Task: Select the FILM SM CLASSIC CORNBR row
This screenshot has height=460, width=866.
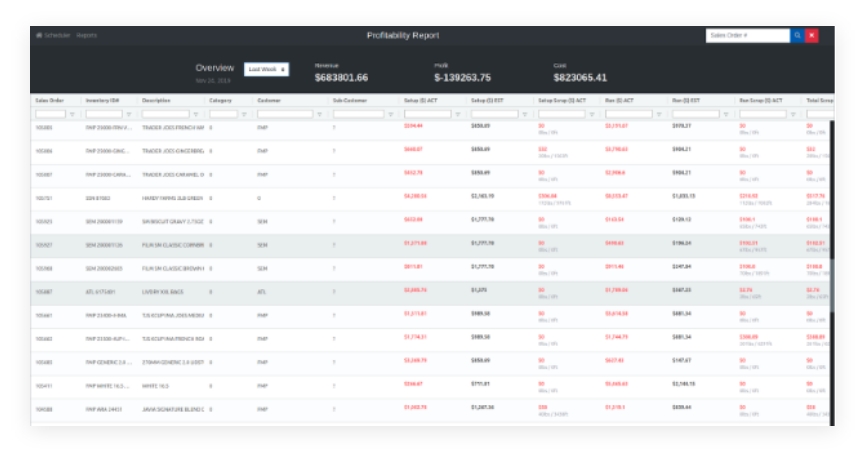Action: pos(430,246)
